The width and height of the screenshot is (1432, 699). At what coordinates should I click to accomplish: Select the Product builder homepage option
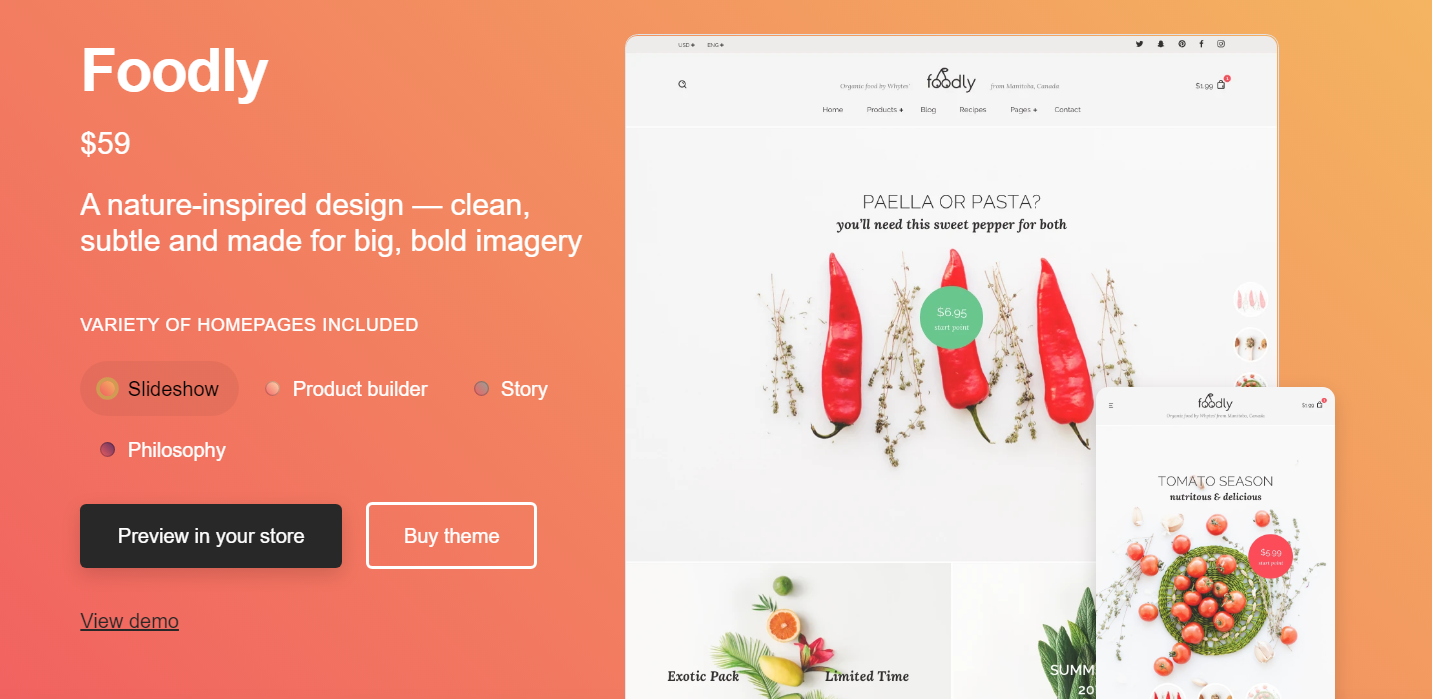pyautogui.click(x=346, y=389)
